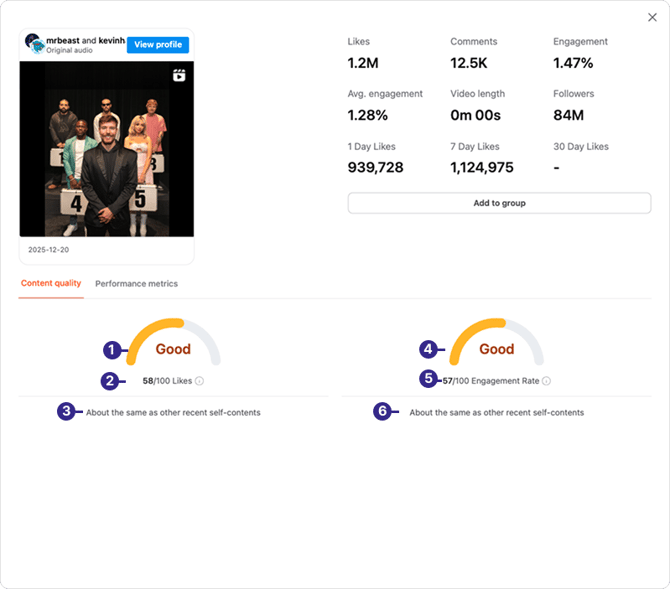Image resolution: width=670 pixels, height=589 pixels.
Task: Click the View profile button
Action: click(158, 45)
